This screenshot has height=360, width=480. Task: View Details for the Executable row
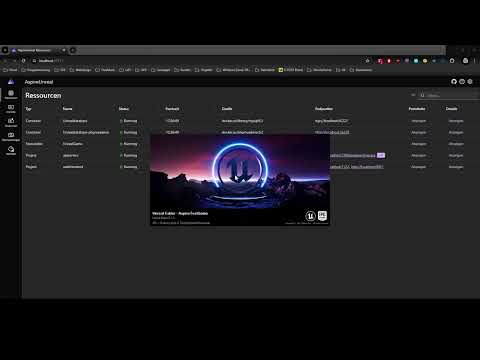click(456, 144)
